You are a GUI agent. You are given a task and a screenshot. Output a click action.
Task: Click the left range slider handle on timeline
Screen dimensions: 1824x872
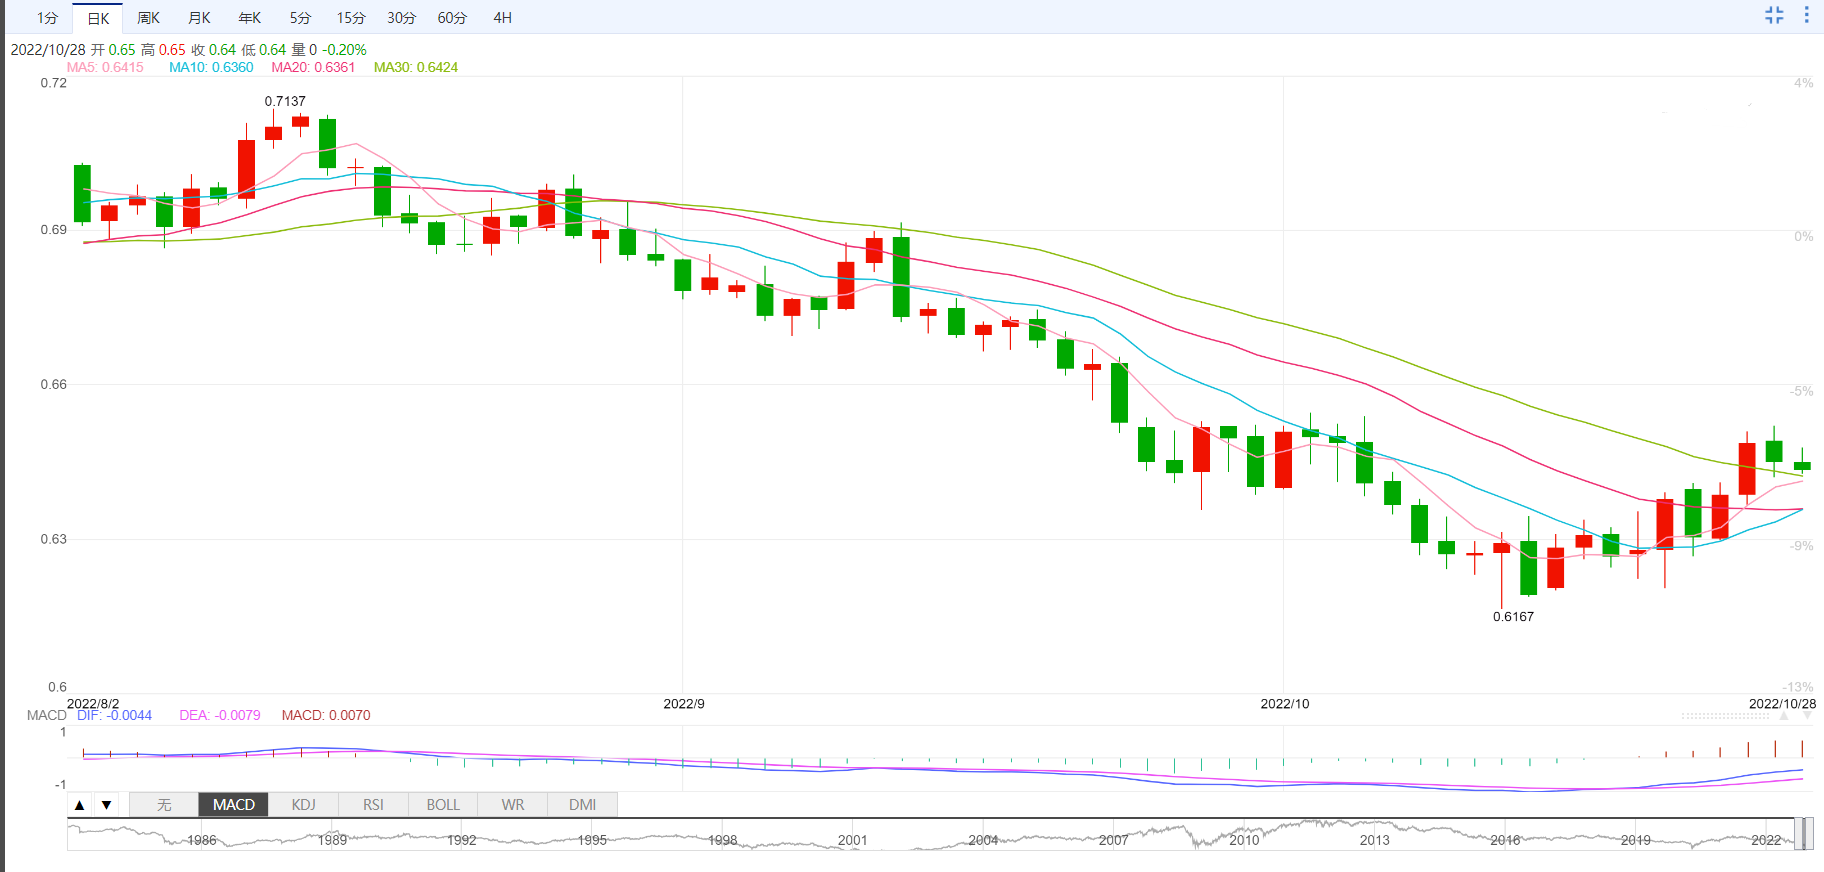tap(1798, 834)
